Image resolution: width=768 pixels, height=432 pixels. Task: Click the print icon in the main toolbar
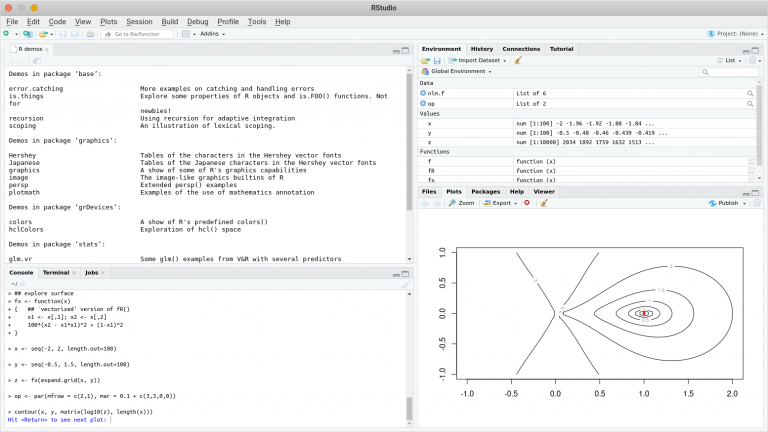[x=90, y=34]
